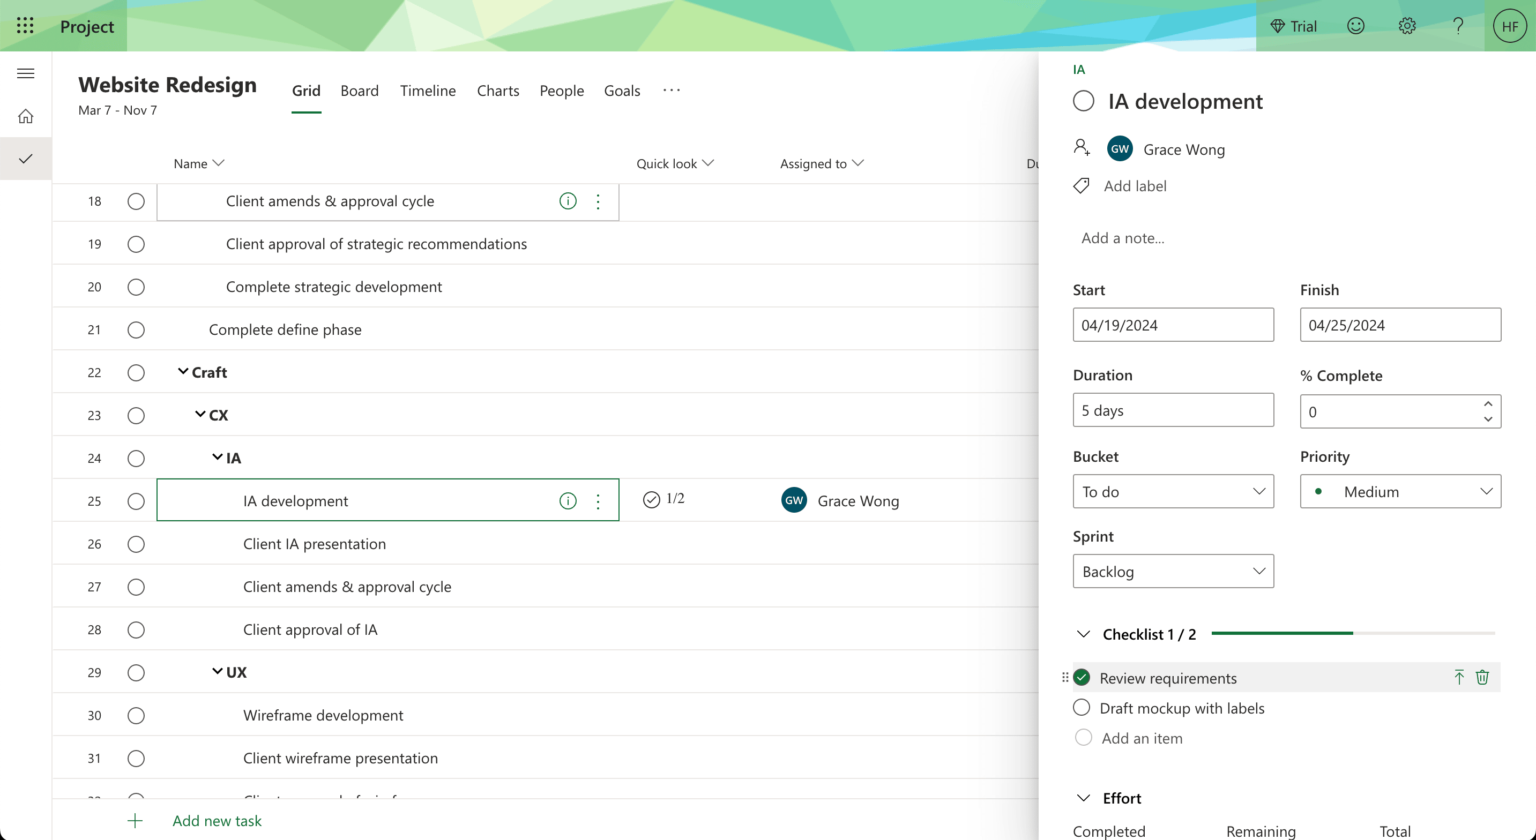
Task: Open the Home view from left sidebar
Action: point(25,115)
